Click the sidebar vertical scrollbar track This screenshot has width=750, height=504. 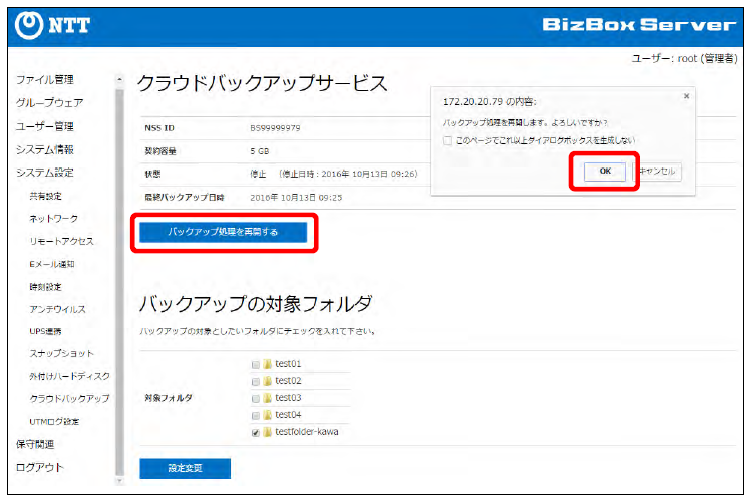120,280
